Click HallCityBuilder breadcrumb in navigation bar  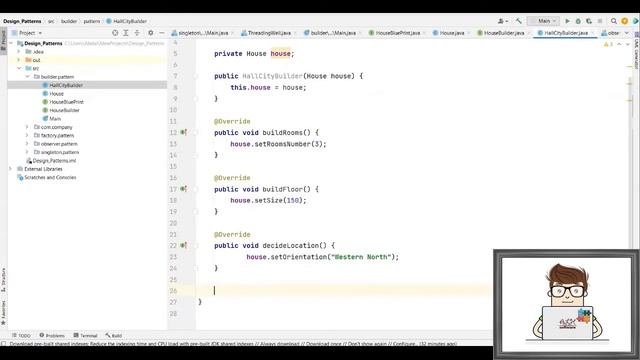(x=127, y=21)
